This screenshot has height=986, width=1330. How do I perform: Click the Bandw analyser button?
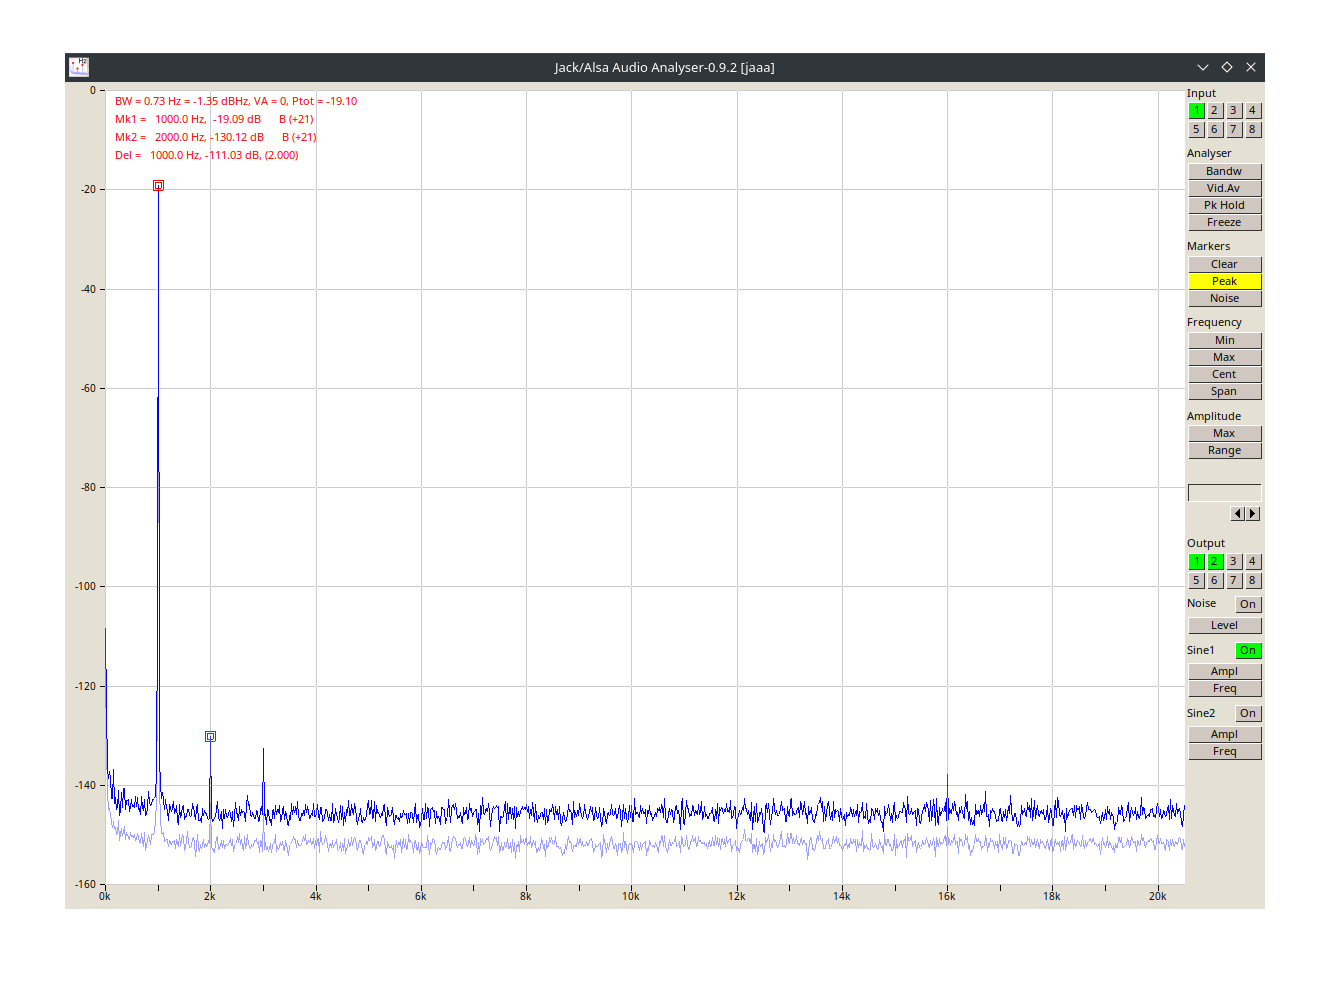tap(1224, 171)
